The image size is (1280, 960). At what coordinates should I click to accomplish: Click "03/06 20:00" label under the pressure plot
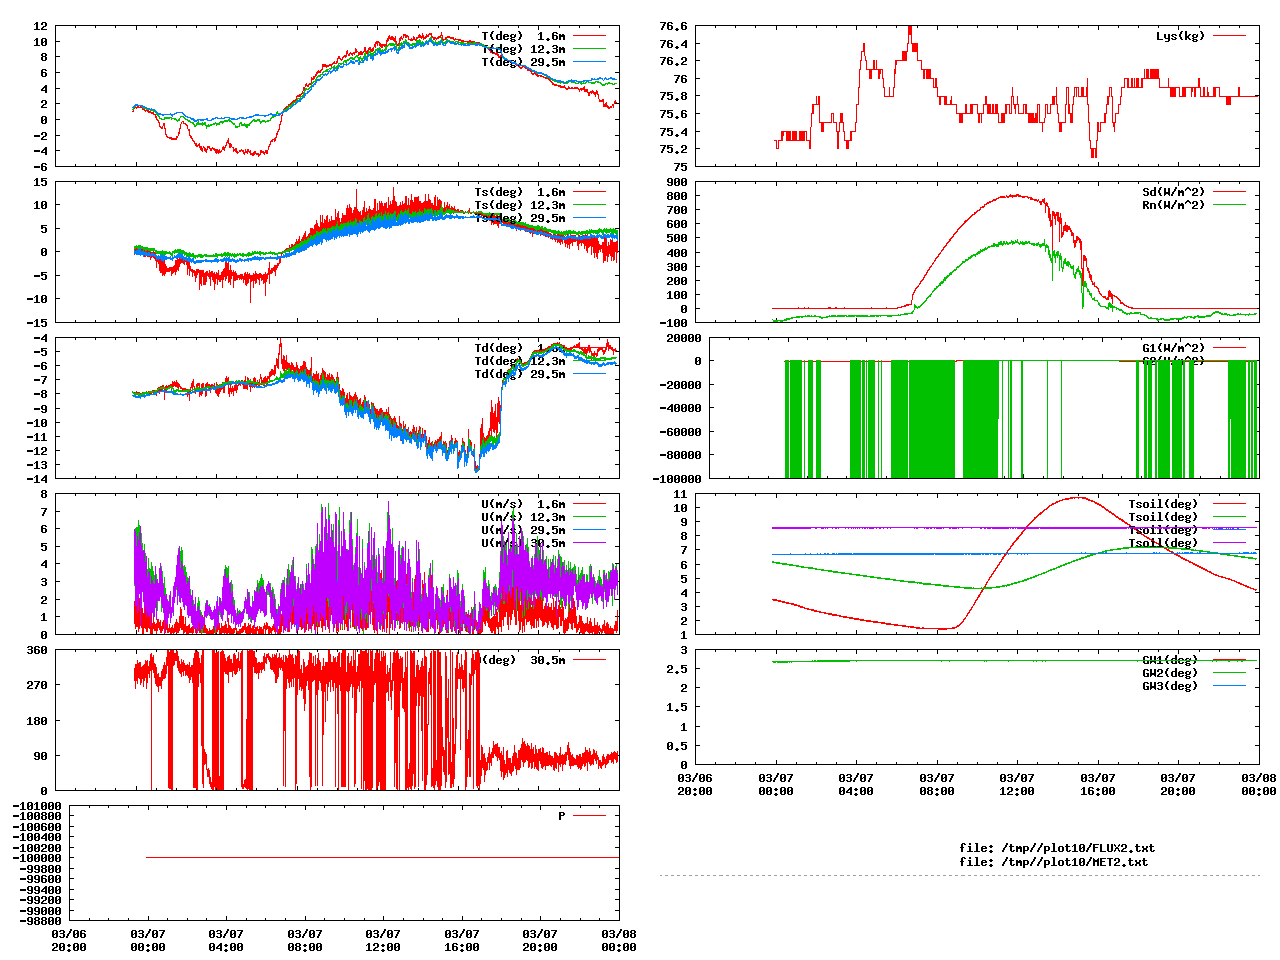[69, 940]
